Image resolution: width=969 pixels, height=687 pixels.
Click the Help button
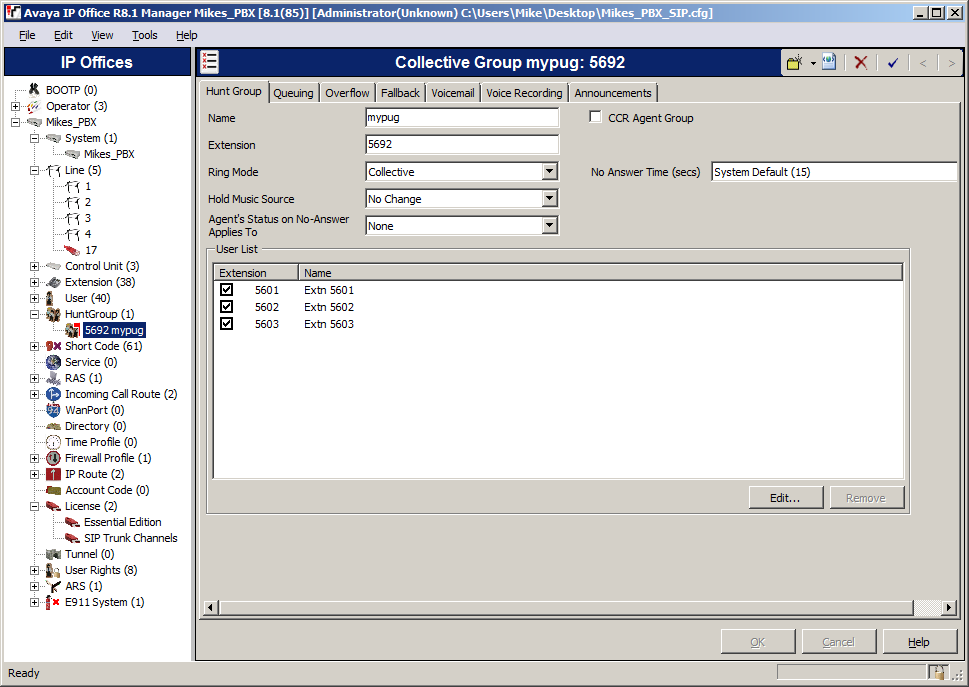(919, 642)
